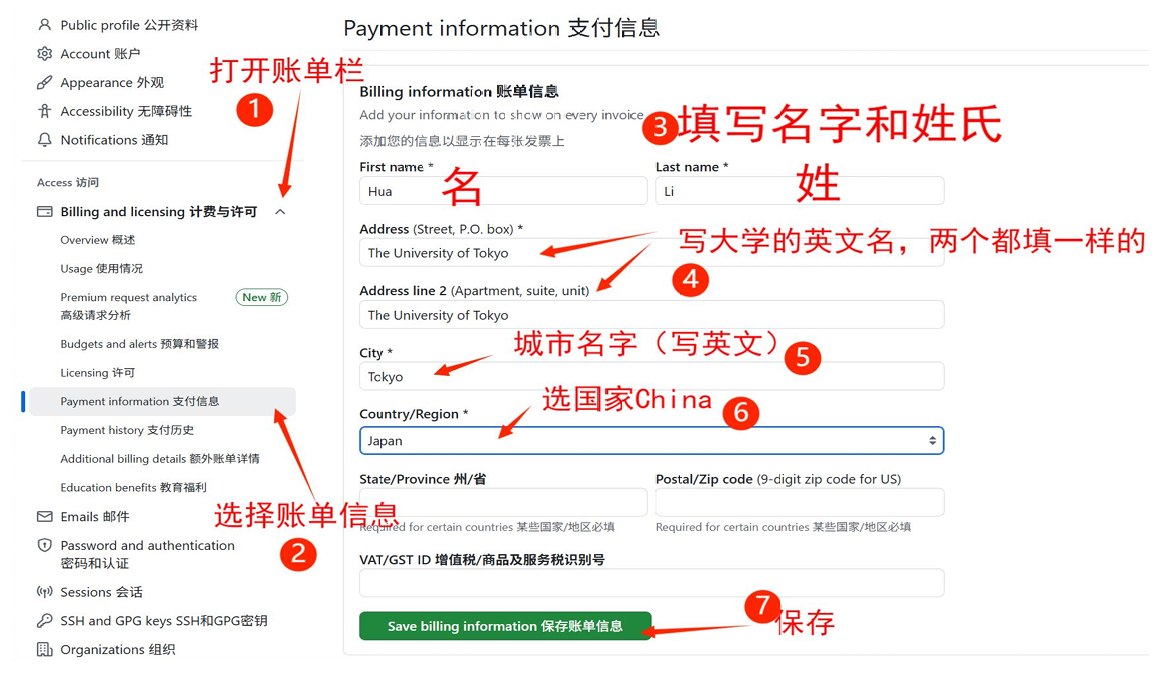Click the Emails envelope icon
Image resolution: width=1155 pixels, height=684 pixels.
coord(45,517)
